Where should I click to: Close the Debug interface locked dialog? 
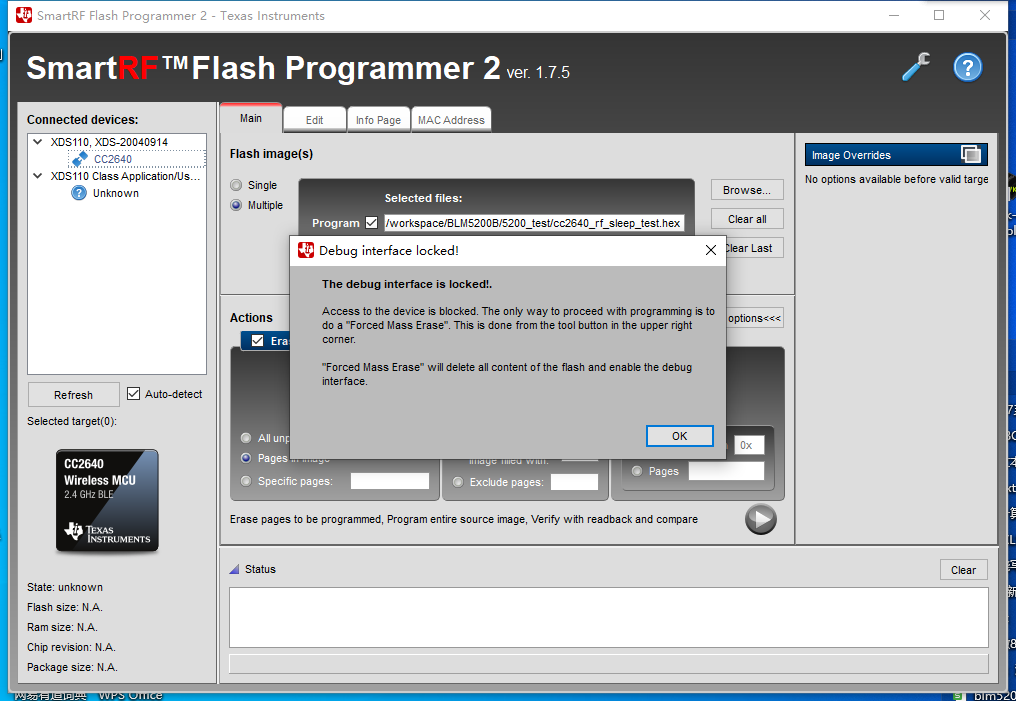tap(710, 250)
